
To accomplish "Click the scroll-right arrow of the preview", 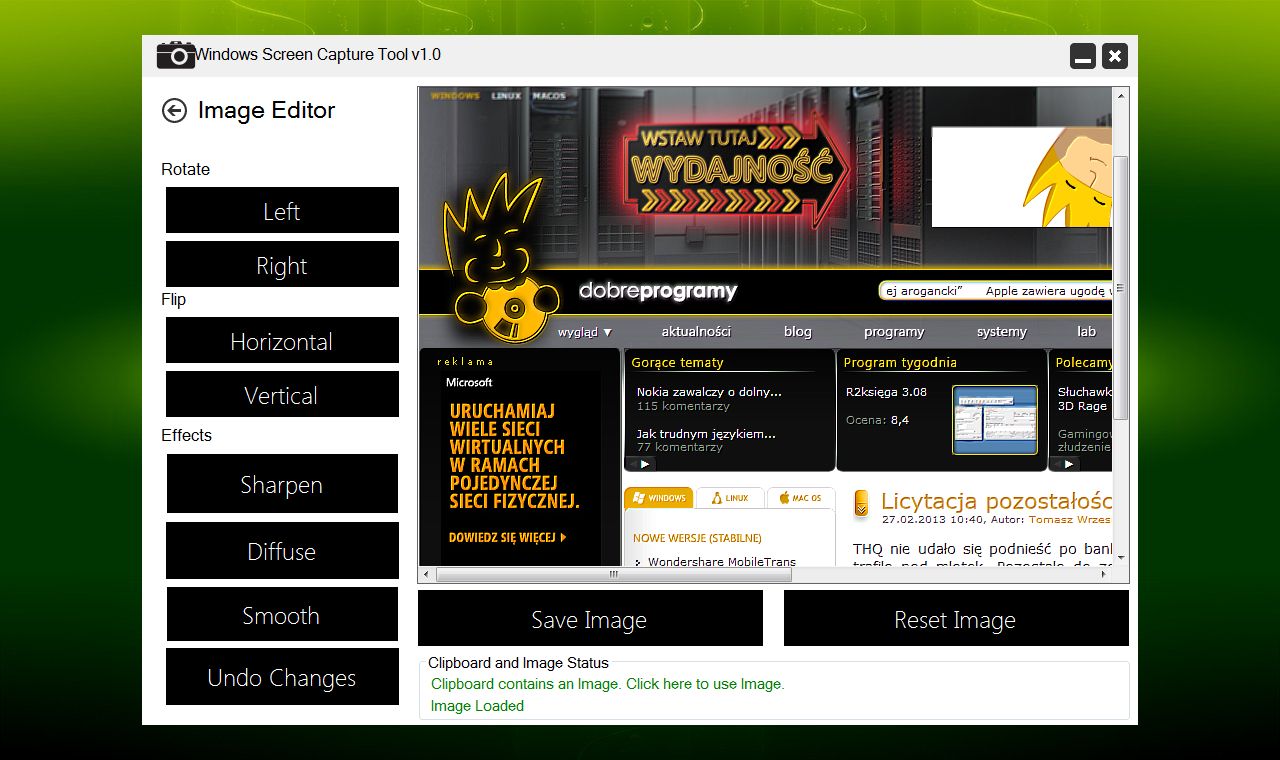I will [1105, 575].
